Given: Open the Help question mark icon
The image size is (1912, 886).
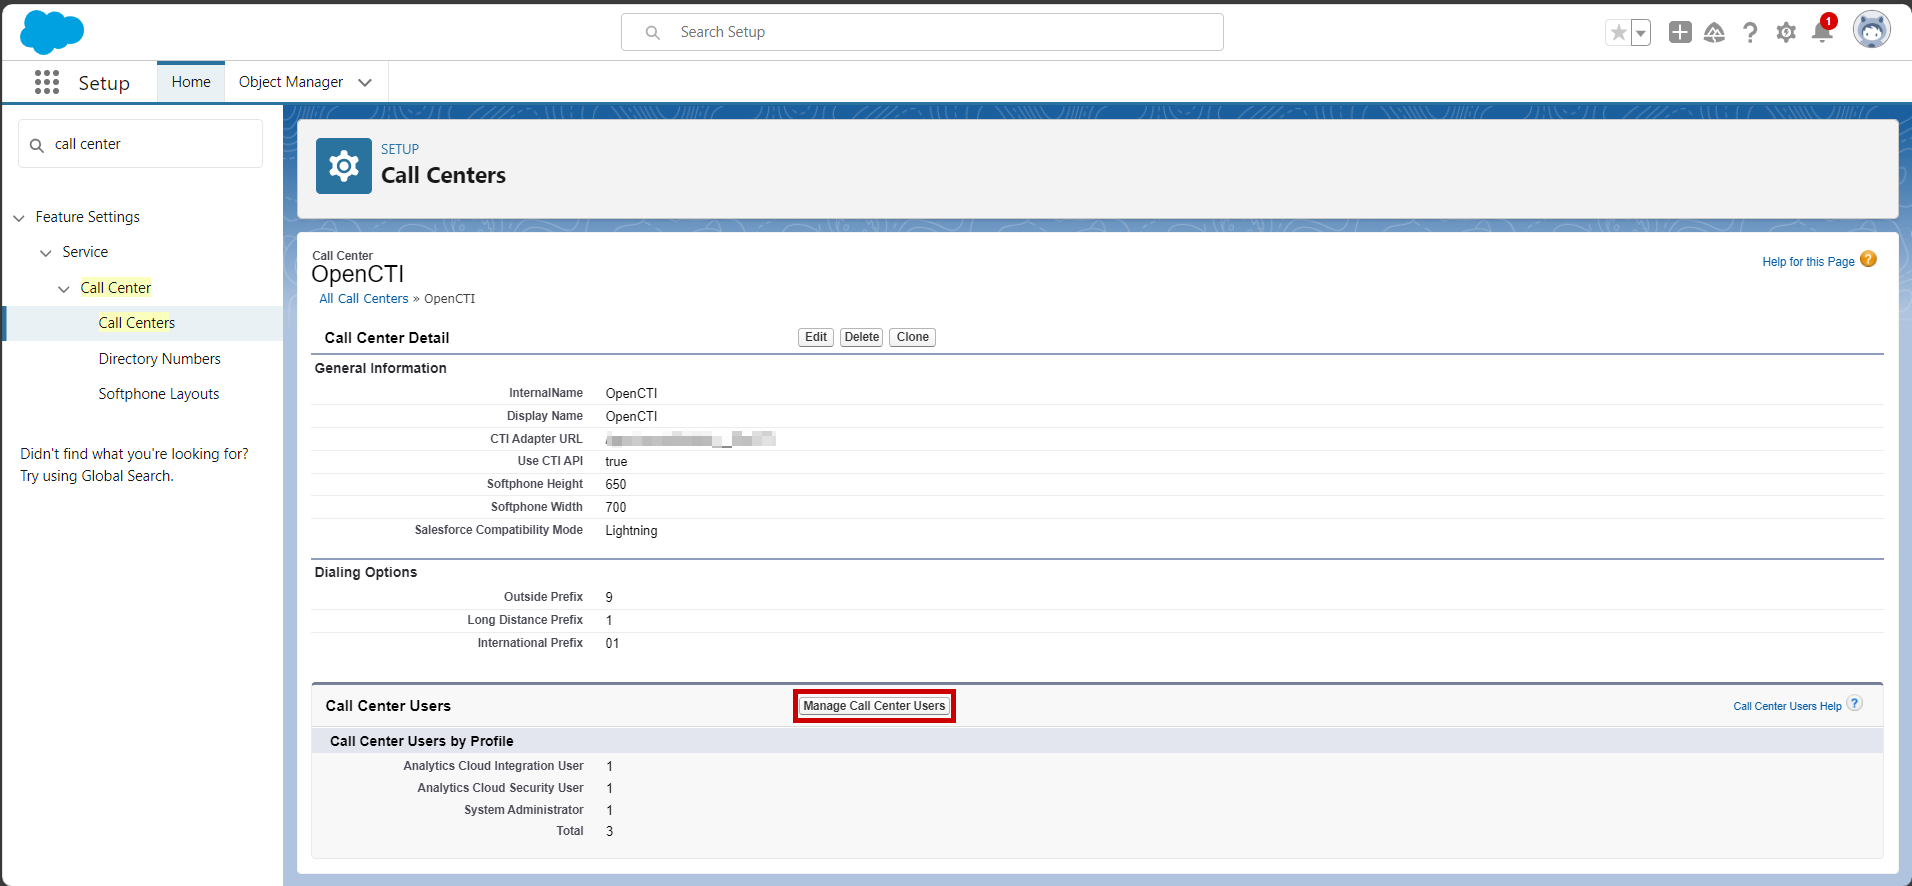Looking at the screenshot, I should point(1750,33).
